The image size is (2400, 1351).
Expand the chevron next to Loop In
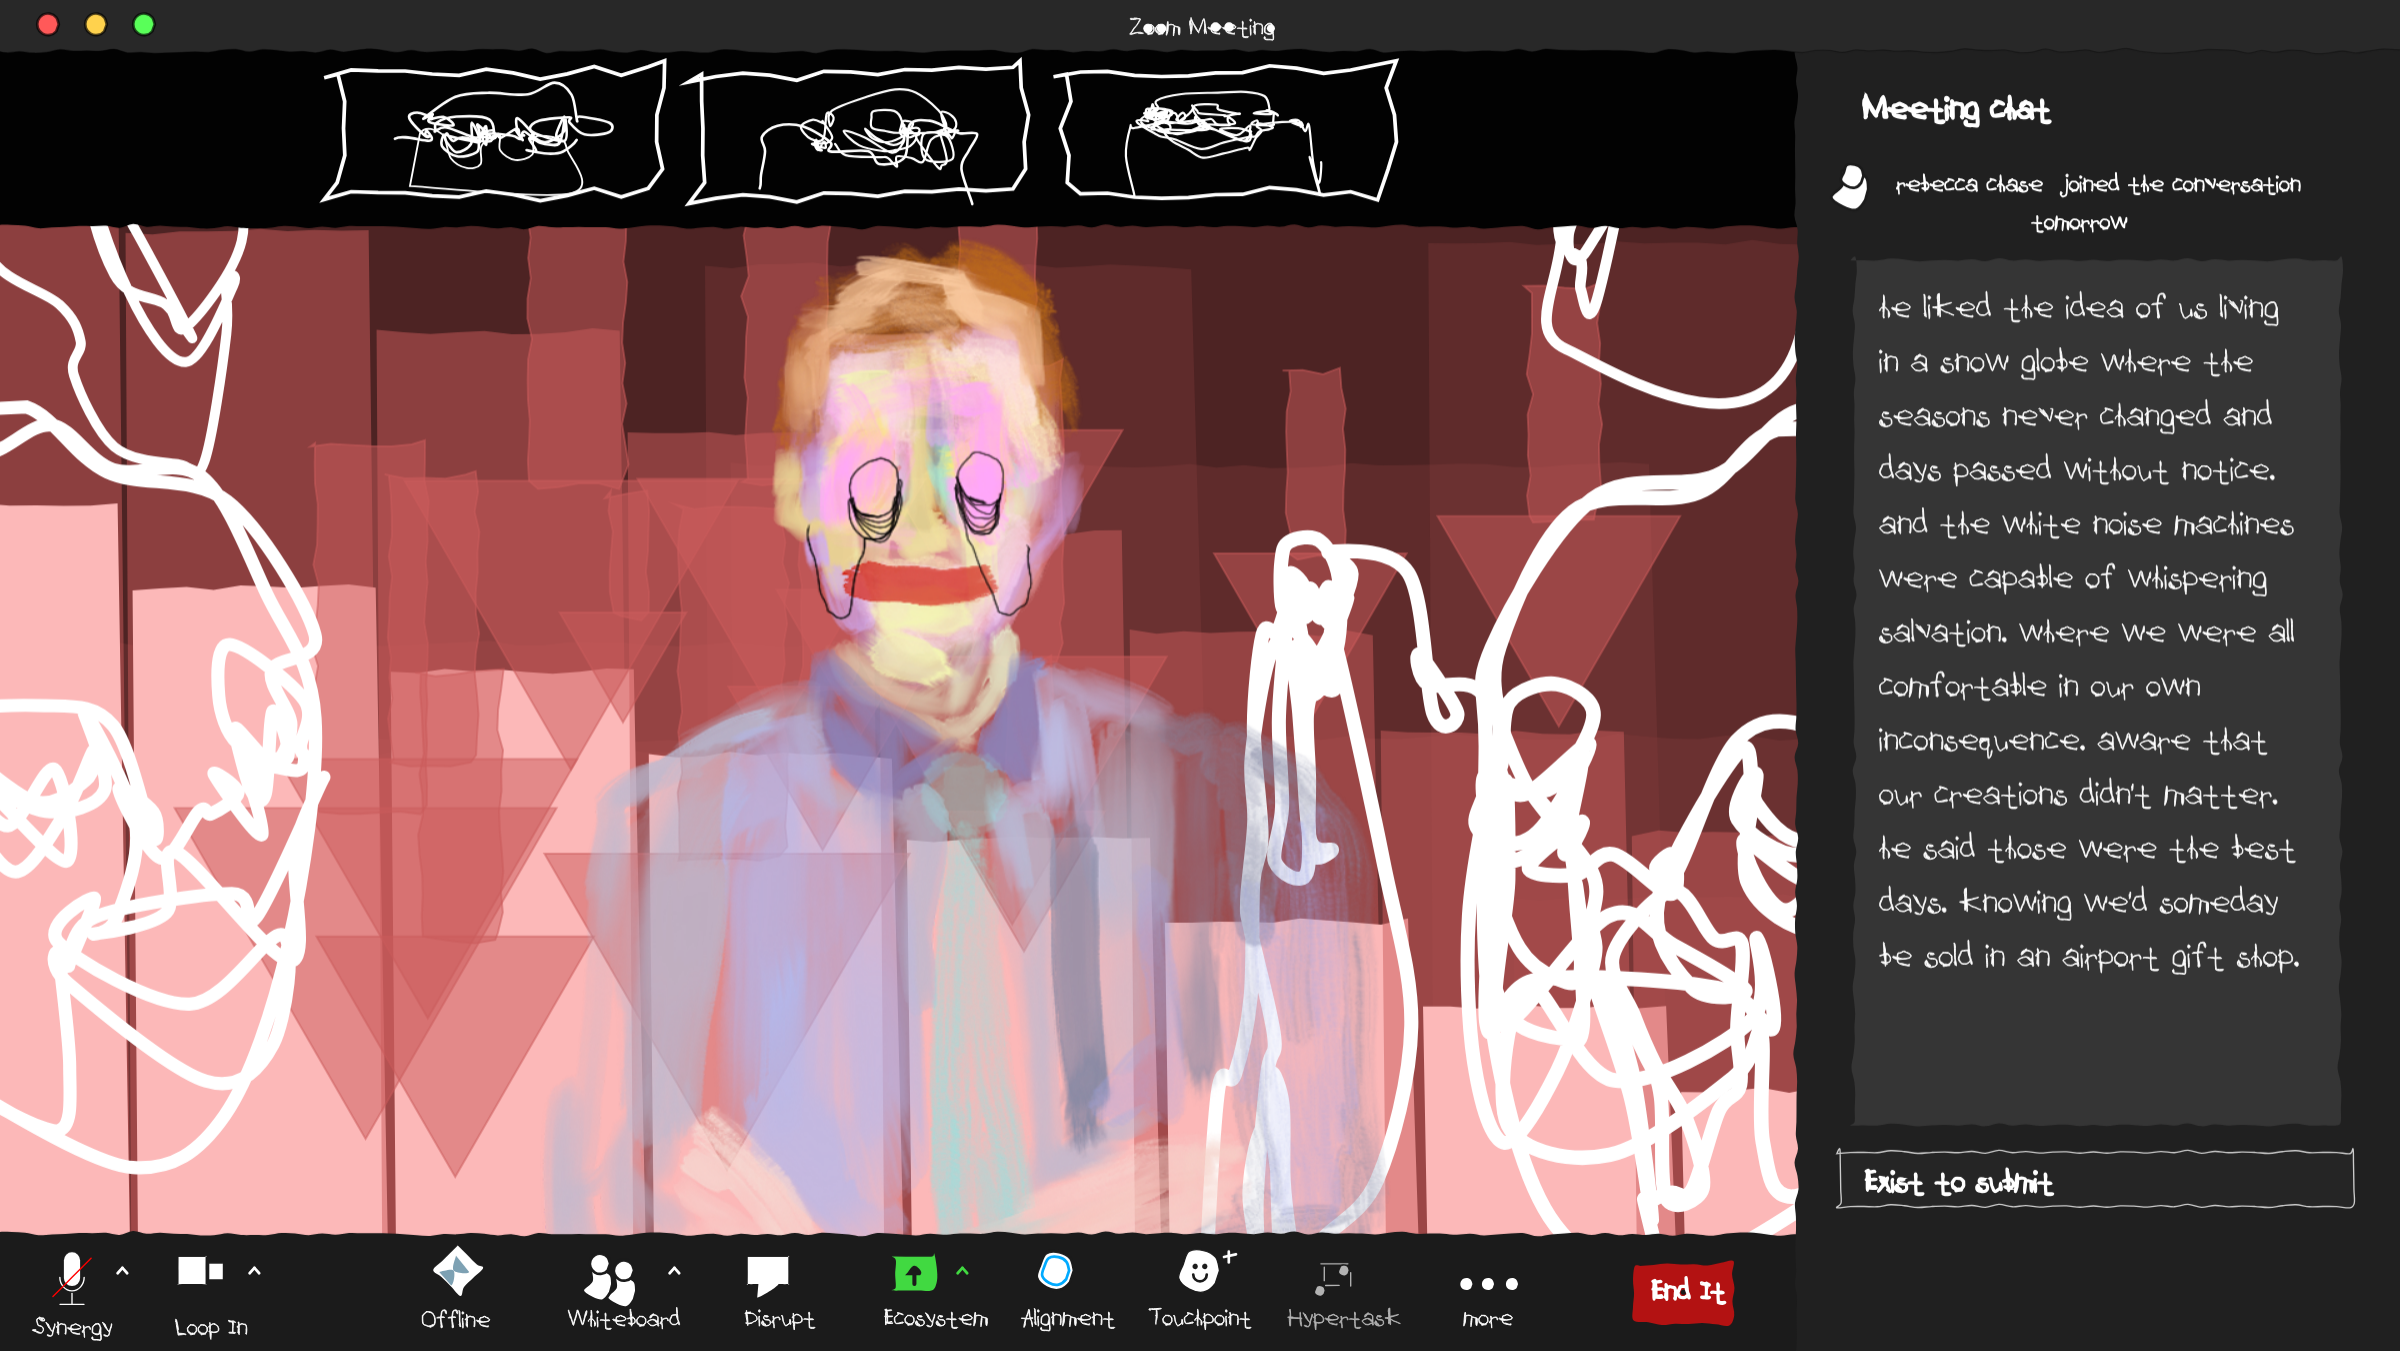pos(255,1271)
